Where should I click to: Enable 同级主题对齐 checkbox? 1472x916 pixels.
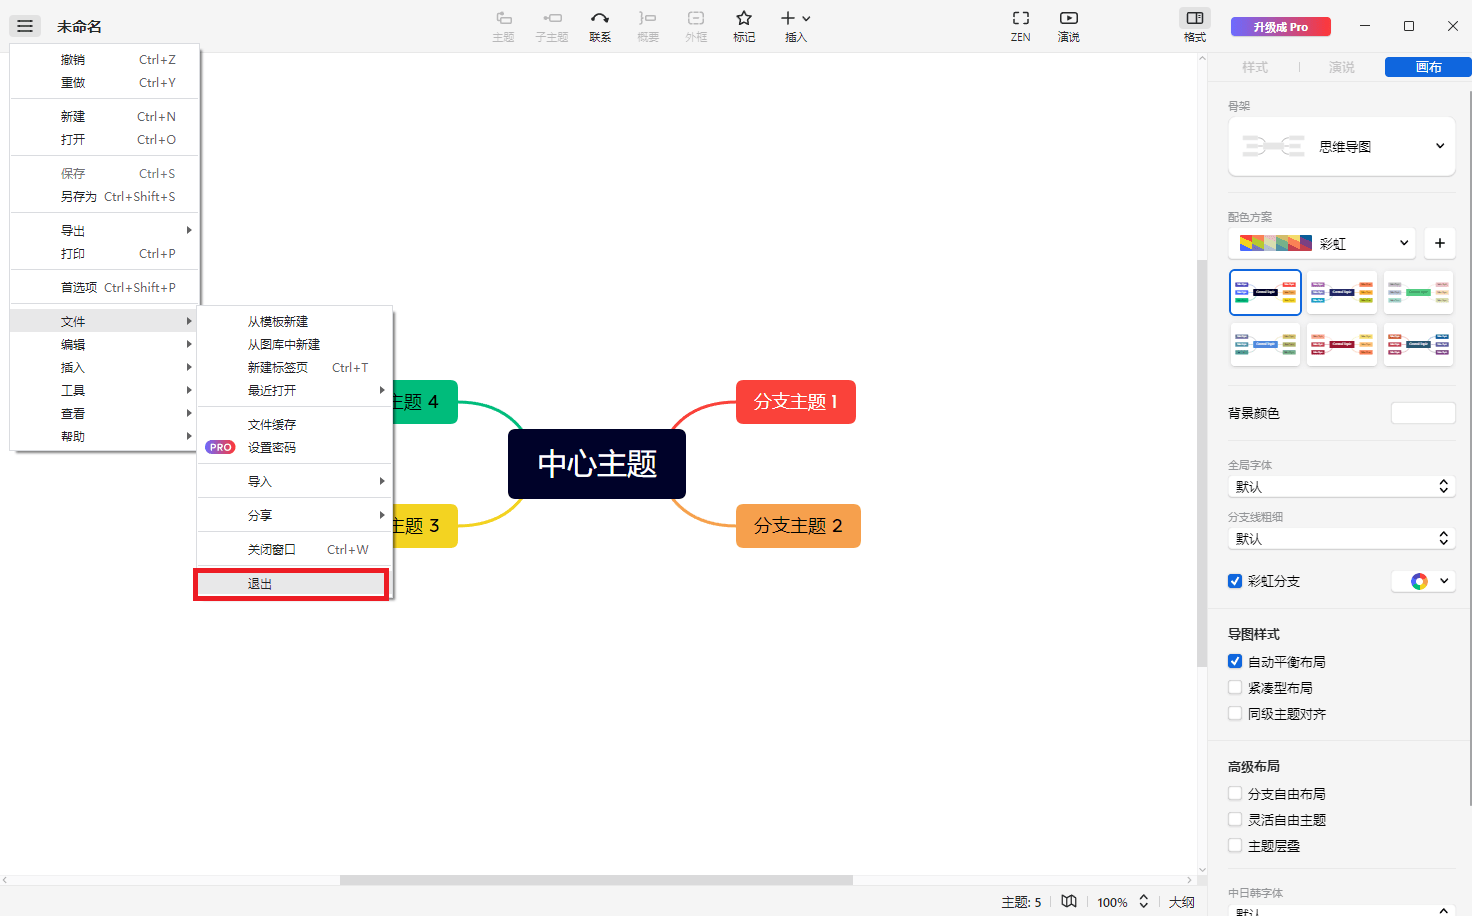point(1235,713)
